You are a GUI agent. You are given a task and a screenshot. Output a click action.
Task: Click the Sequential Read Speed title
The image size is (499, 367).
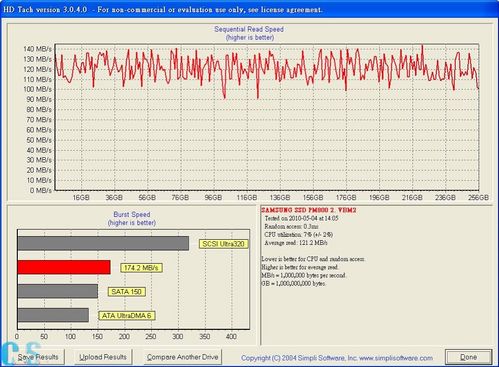point(249,29)
